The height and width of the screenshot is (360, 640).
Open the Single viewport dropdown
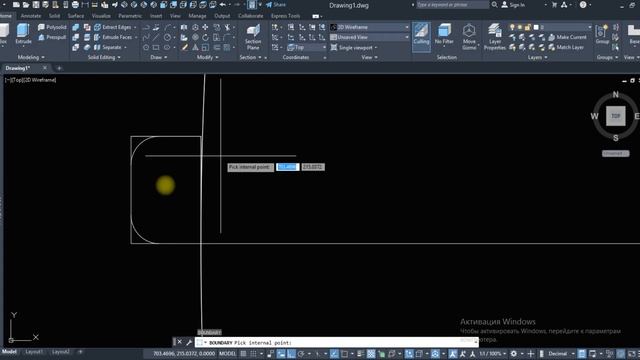click(354, 47)
